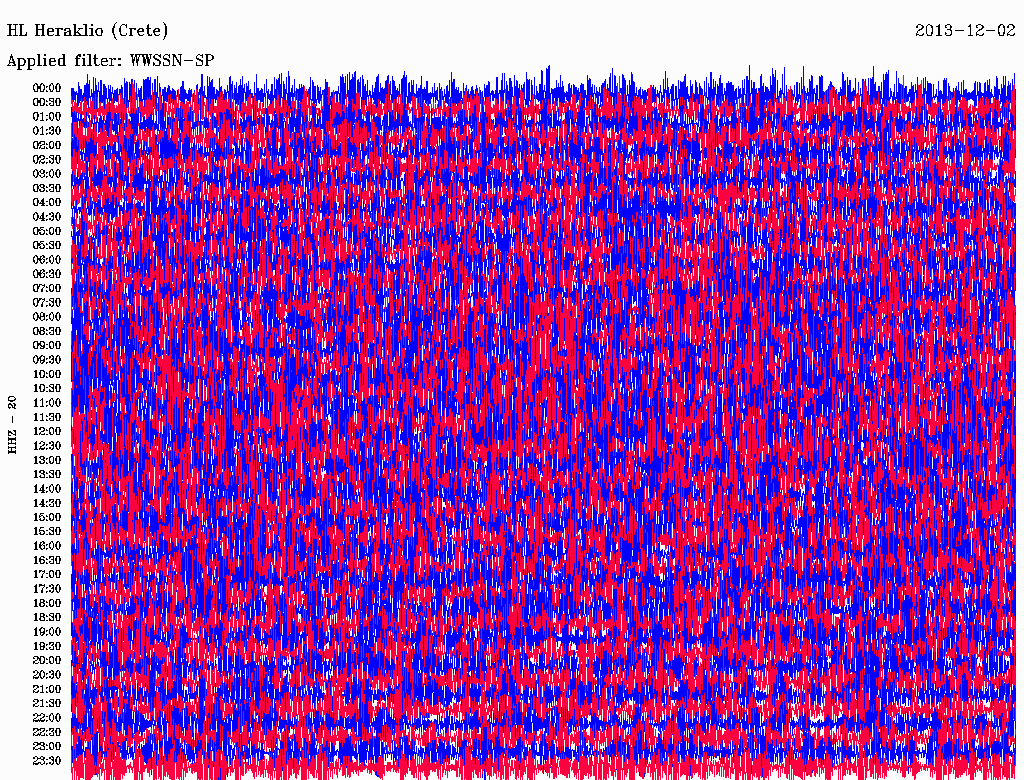Select the 13:30 time label

pyautogui.click(x=47, y=474)
